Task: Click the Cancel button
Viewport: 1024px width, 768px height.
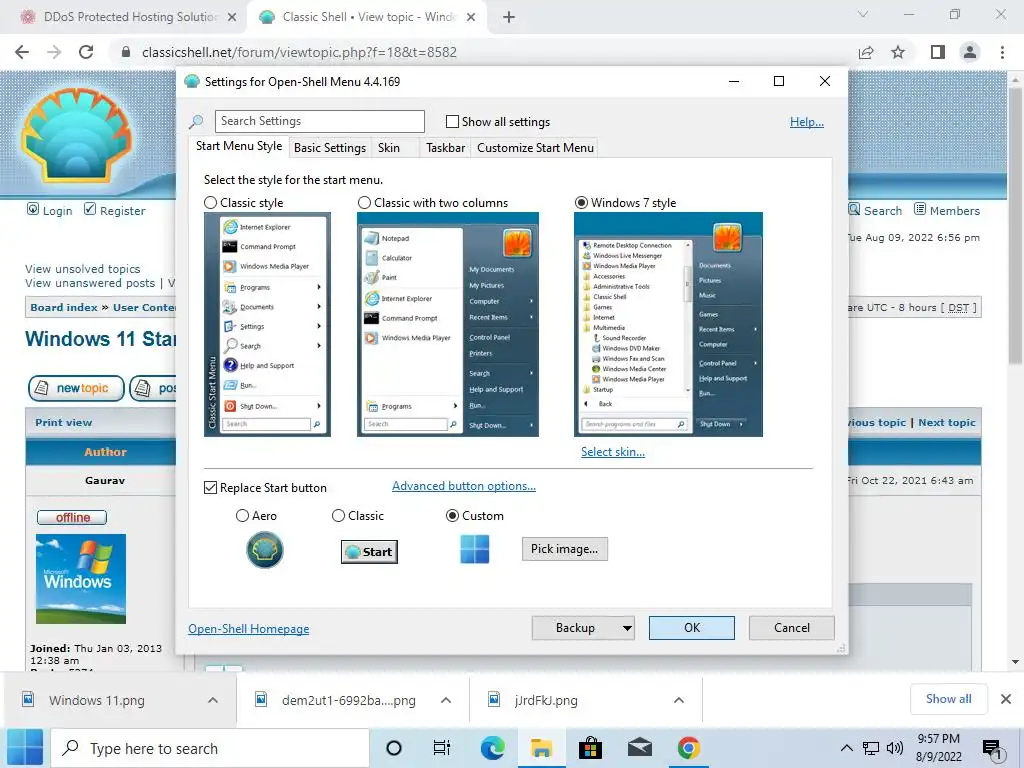Action: pos(792,628)
